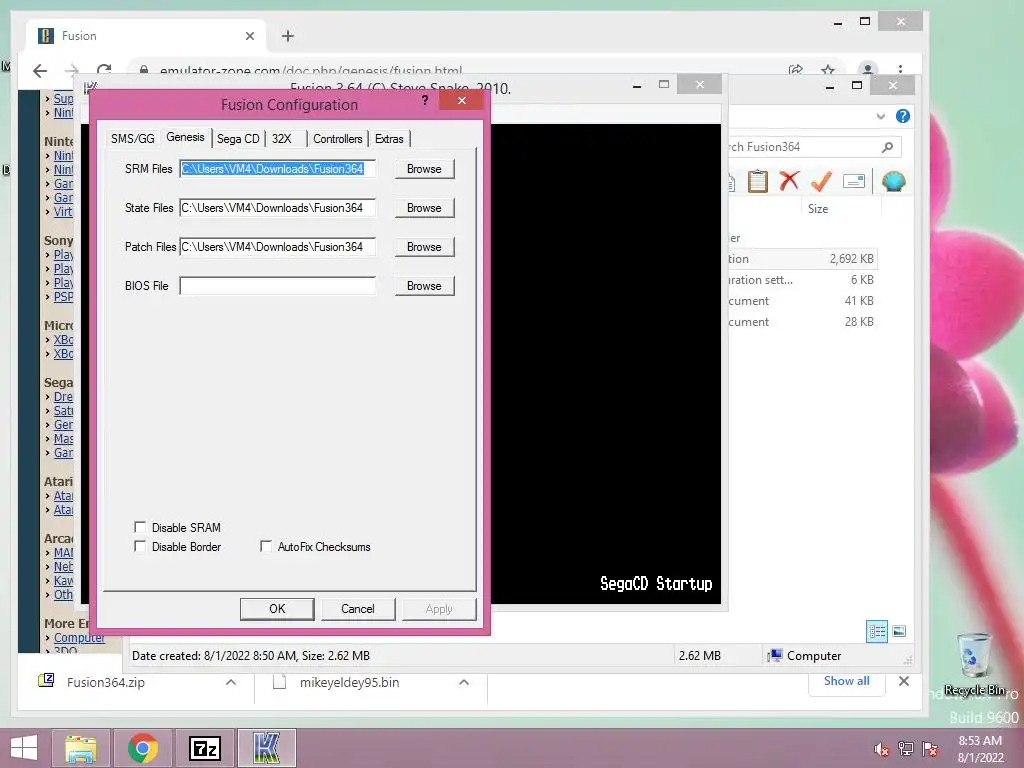Click the Paste clipboard icon in Explorer
1024x768 pixels.
(758, 181)
